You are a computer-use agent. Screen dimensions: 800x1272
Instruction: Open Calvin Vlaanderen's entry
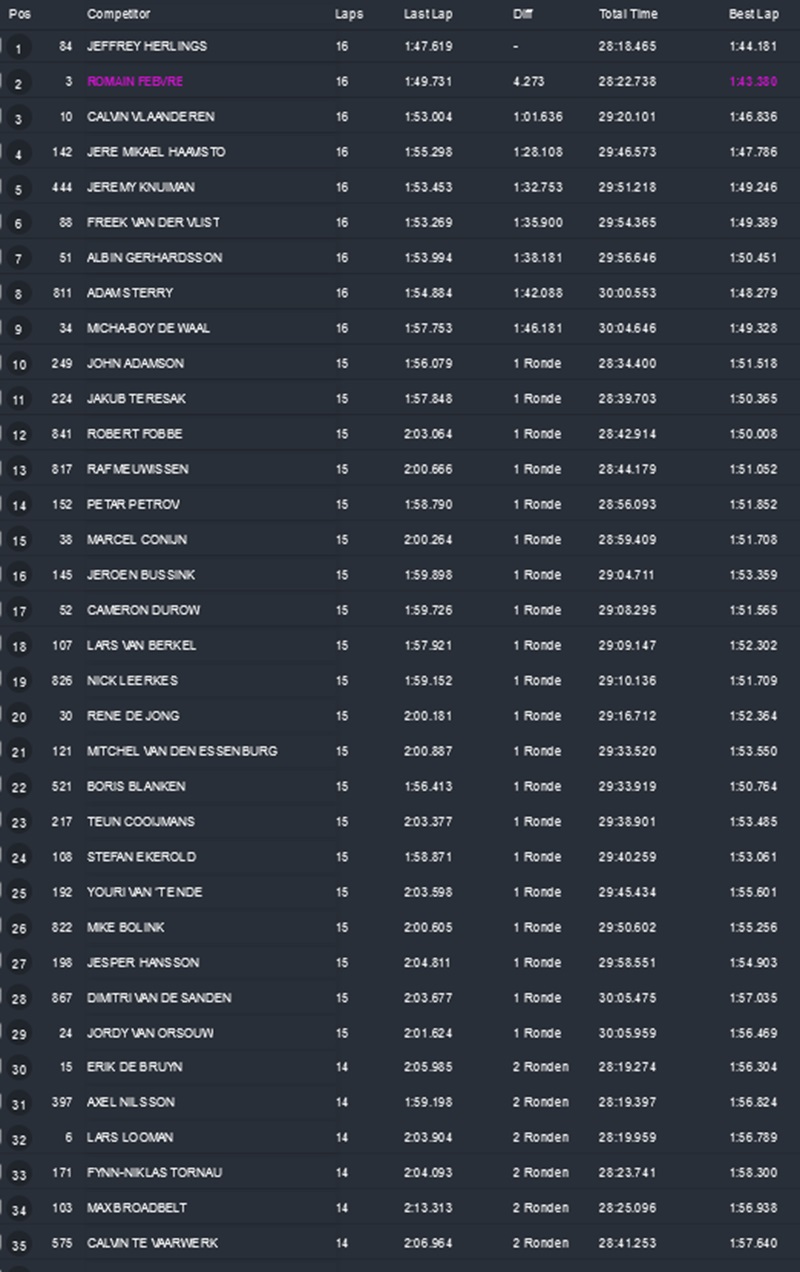(150, 117)
